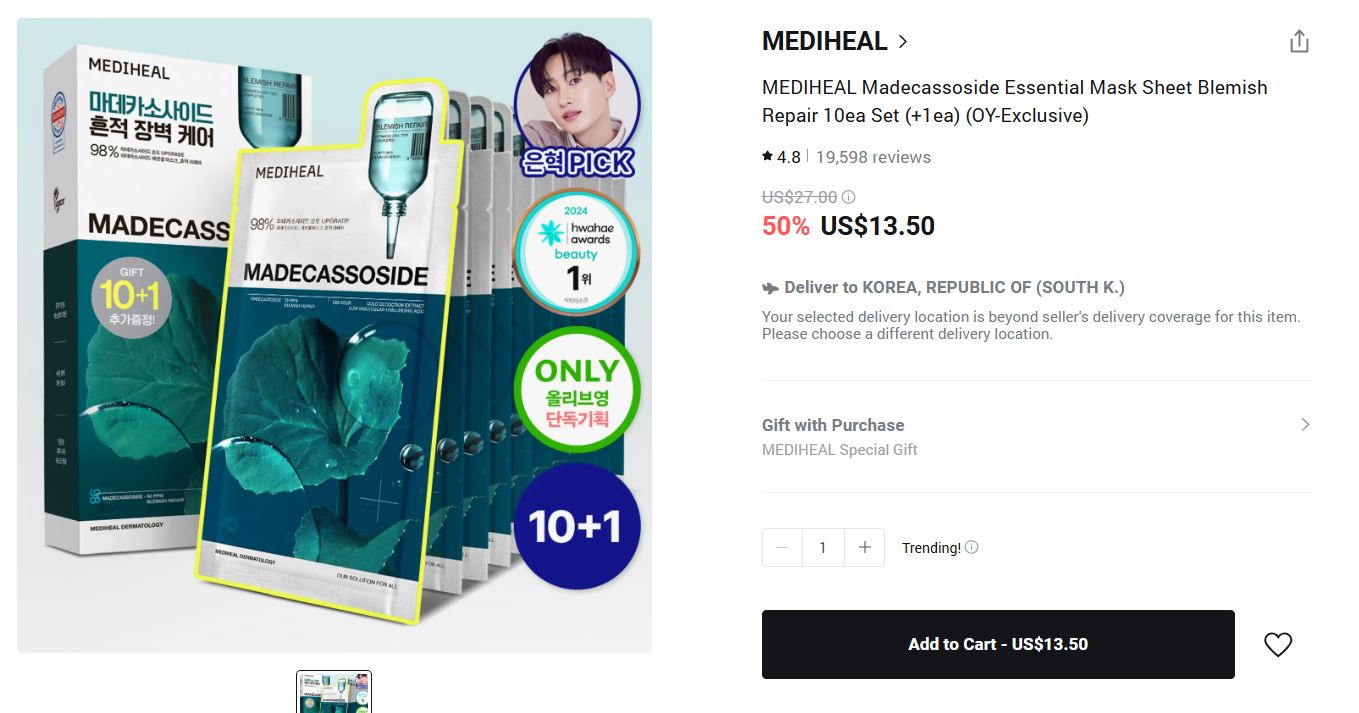Expand the Gift with Purchase section

(1305, 424)
